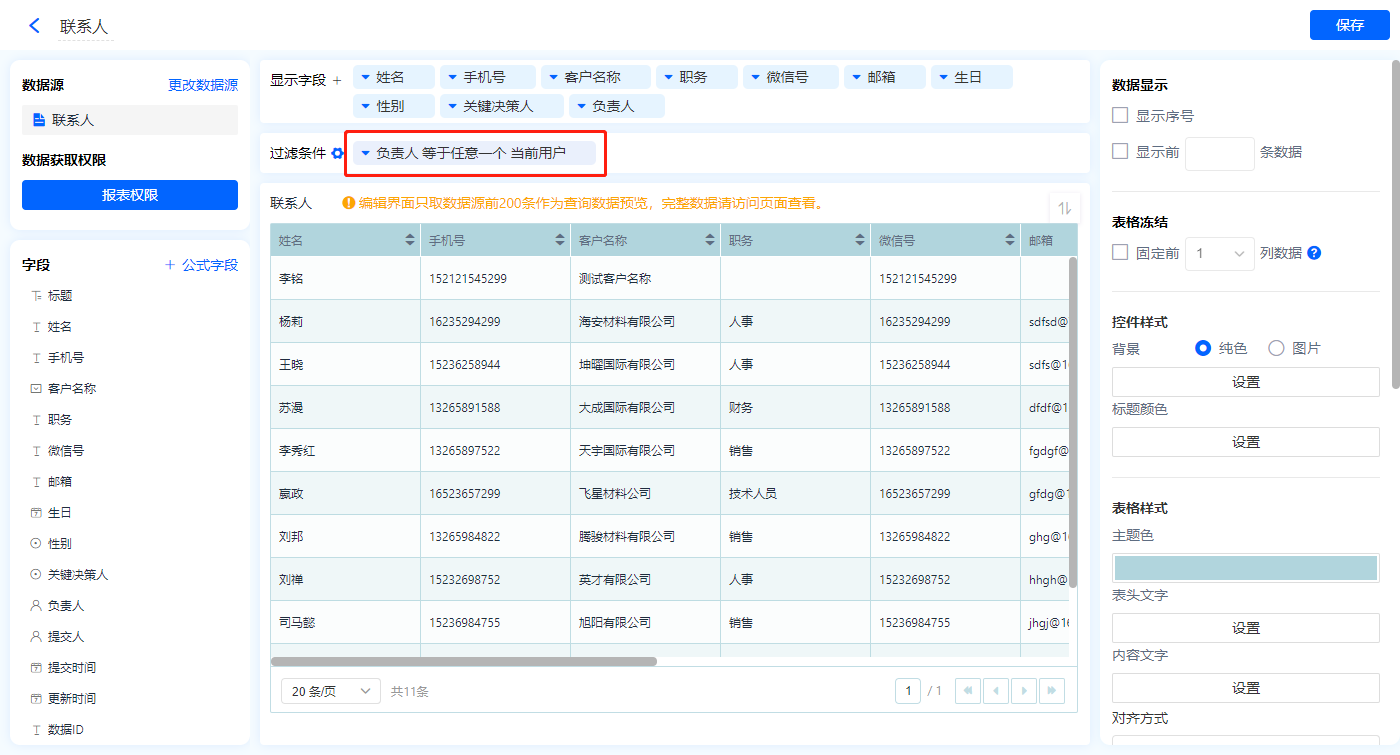The image size is (1400, 755).
Task: Sort by the 姓名 column sort arrows
Action: click(x=410, y=240)
